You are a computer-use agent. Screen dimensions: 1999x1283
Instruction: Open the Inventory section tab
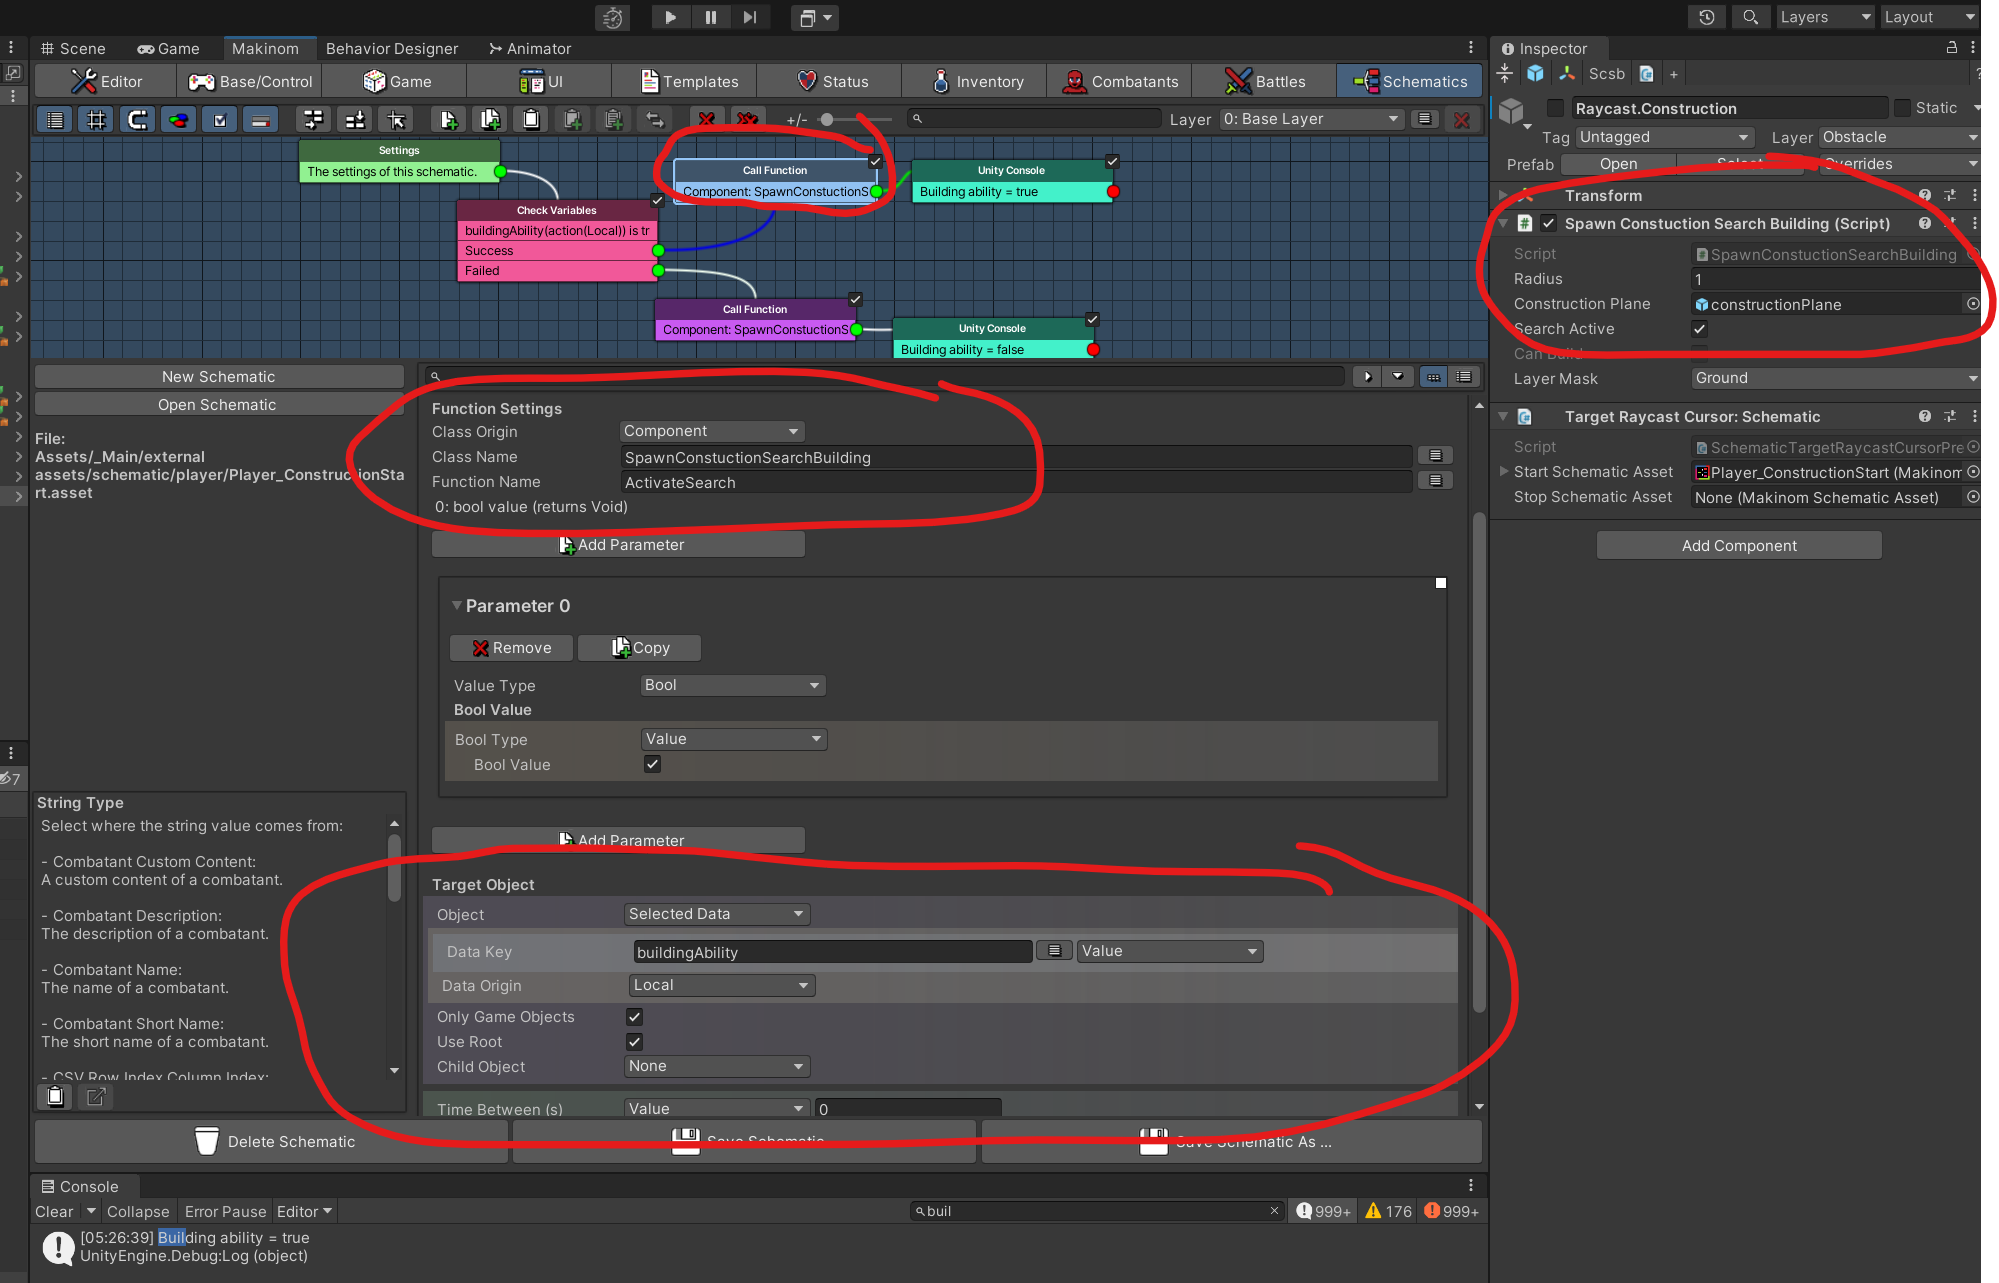point(976,81)
